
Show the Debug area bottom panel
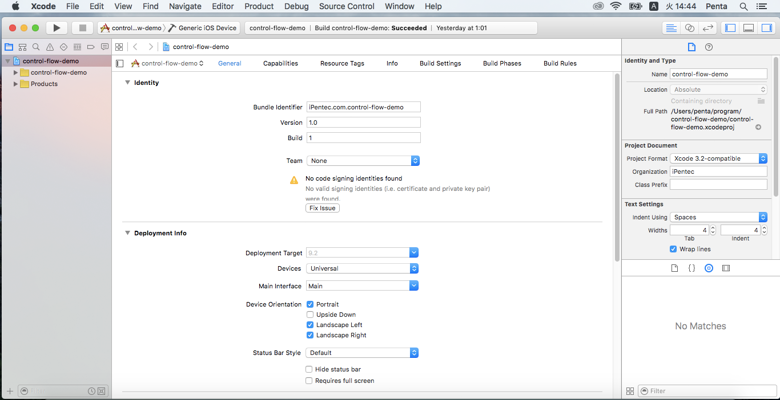point(748,28)
